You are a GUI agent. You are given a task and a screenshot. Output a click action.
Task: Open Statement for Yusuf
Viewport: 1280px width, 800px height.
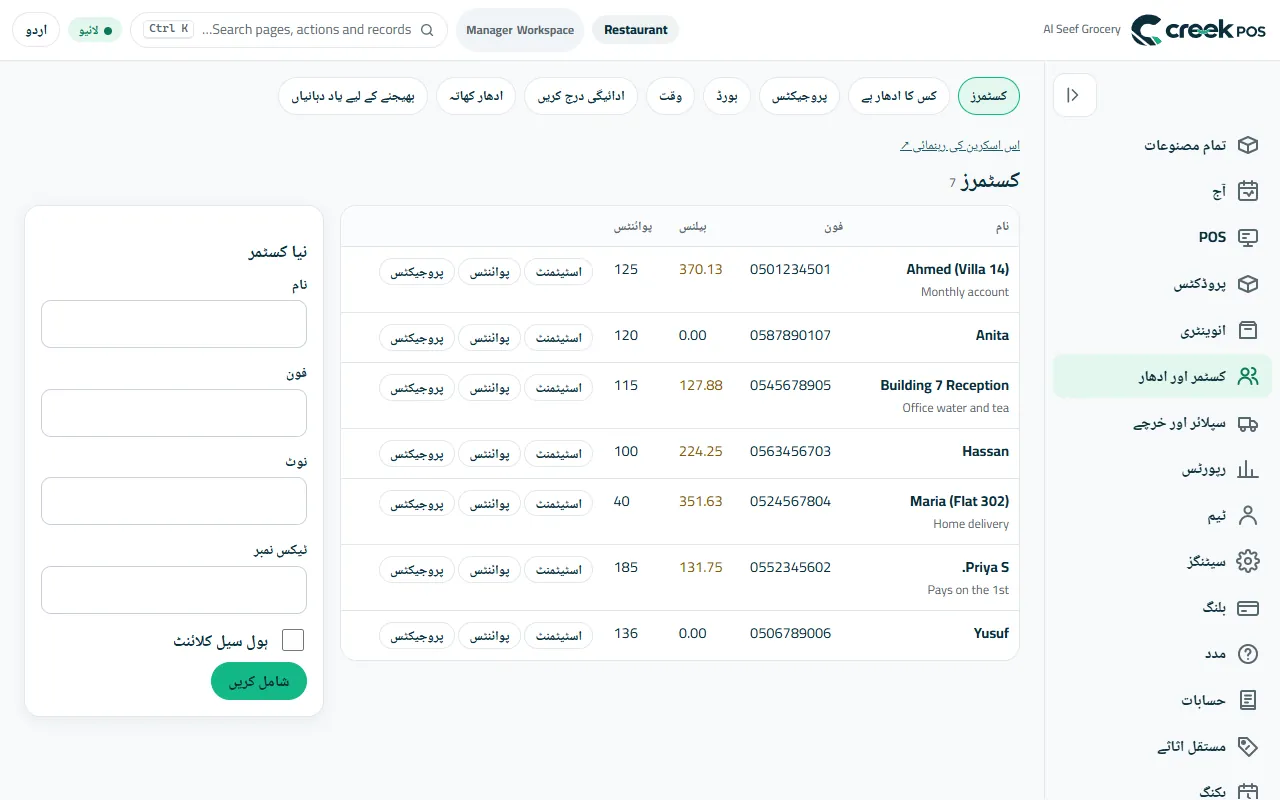[x=559, y=635]
